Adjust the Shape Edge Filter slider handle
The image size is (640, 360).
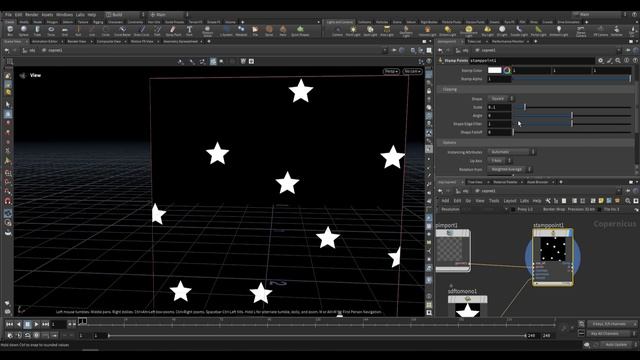pyautogui.click(x=572, y=124)
